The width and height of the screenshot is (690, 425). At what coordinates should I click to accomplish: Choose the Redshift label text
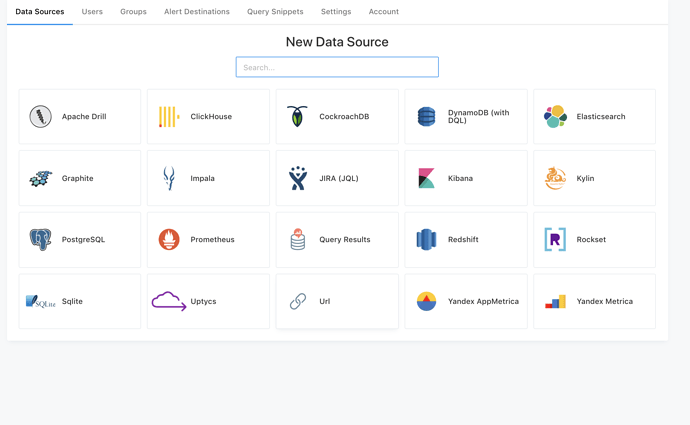coord(463,240)
